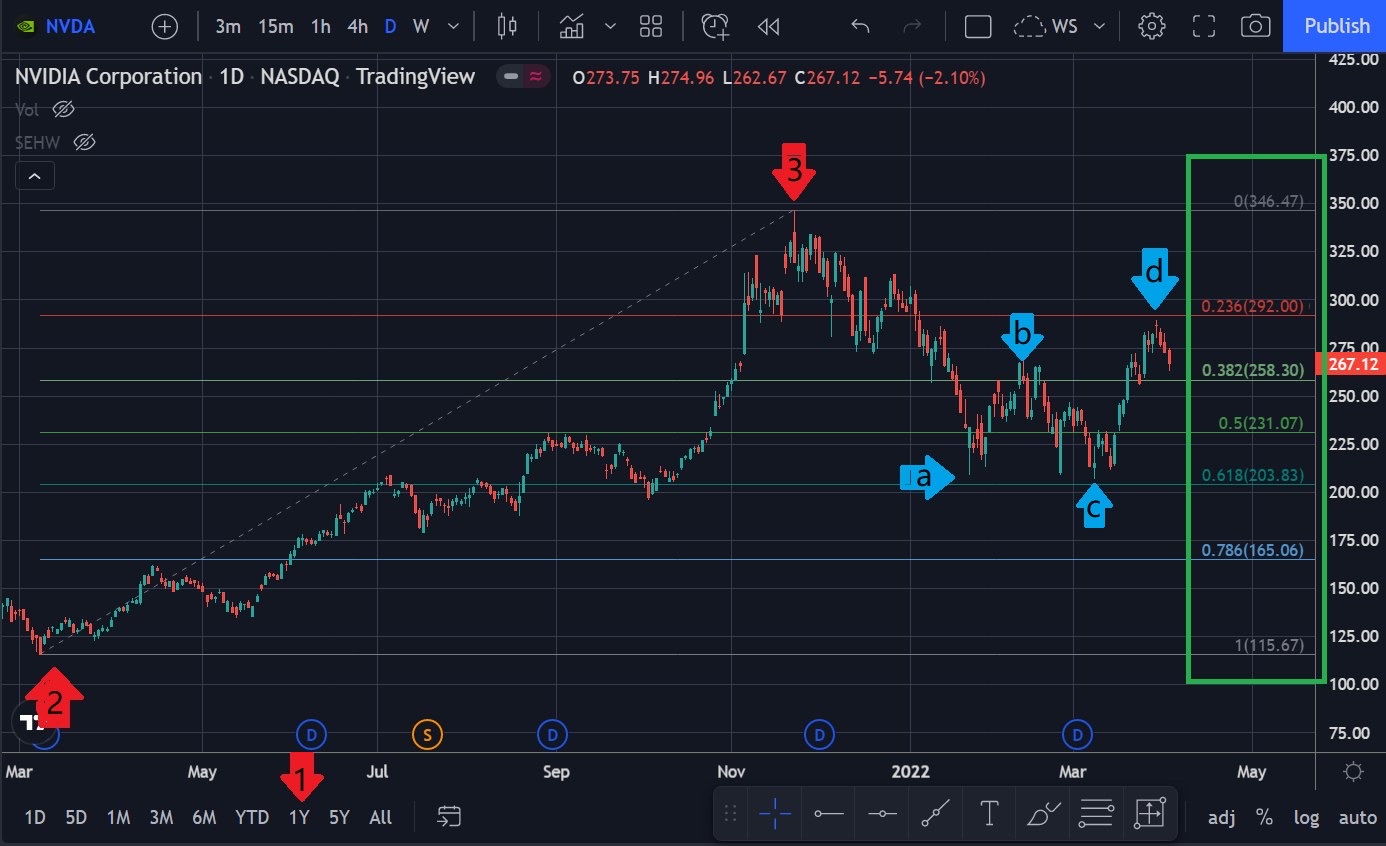1386x846 pixels.
Task: Open chart settings gear in top toolbar
Action: point(1152,27)
